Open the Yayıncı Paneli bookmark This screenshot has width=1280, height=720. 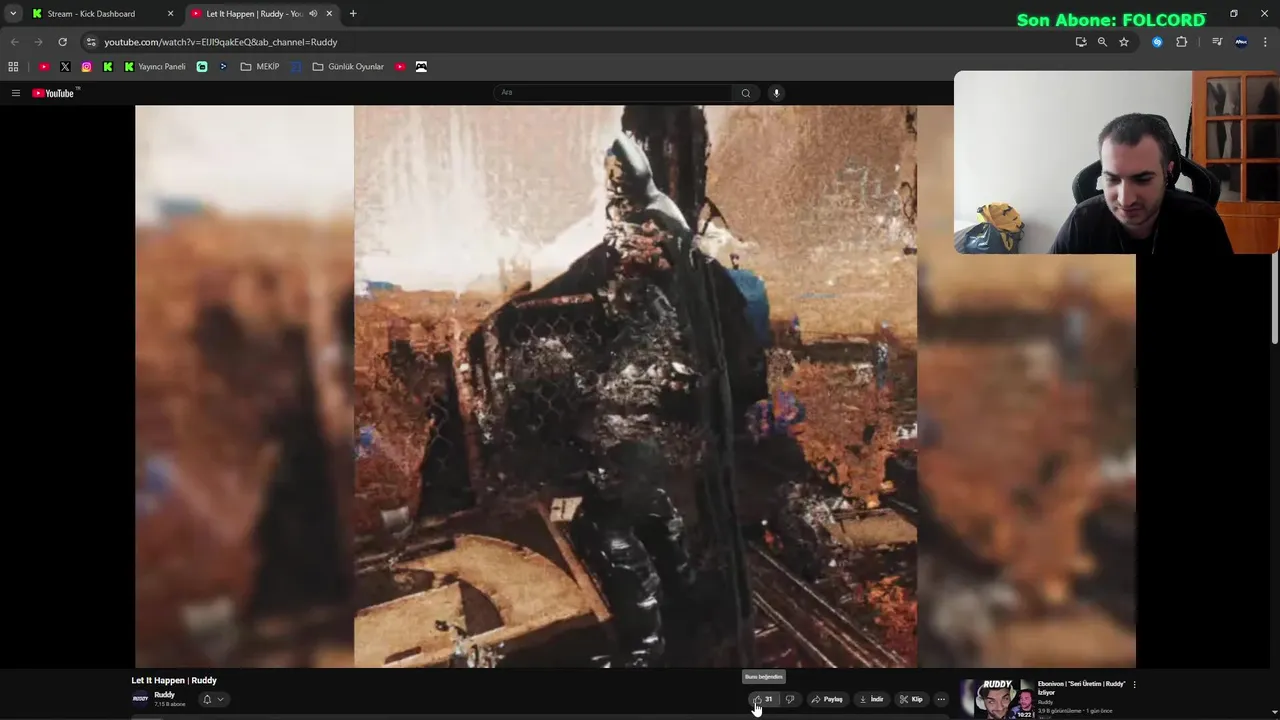tap(155, 67)
